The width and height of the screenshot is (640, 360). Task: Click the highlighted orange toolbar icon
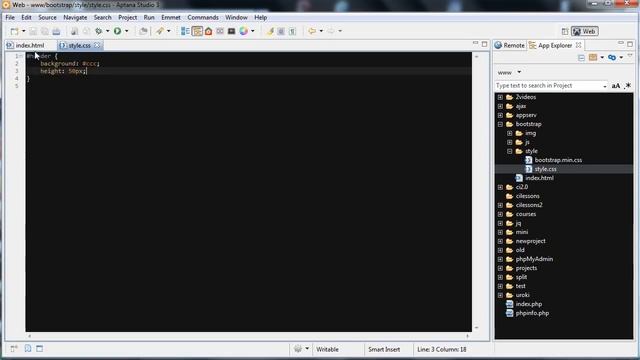pyautogui.click(x=197, y=31)
